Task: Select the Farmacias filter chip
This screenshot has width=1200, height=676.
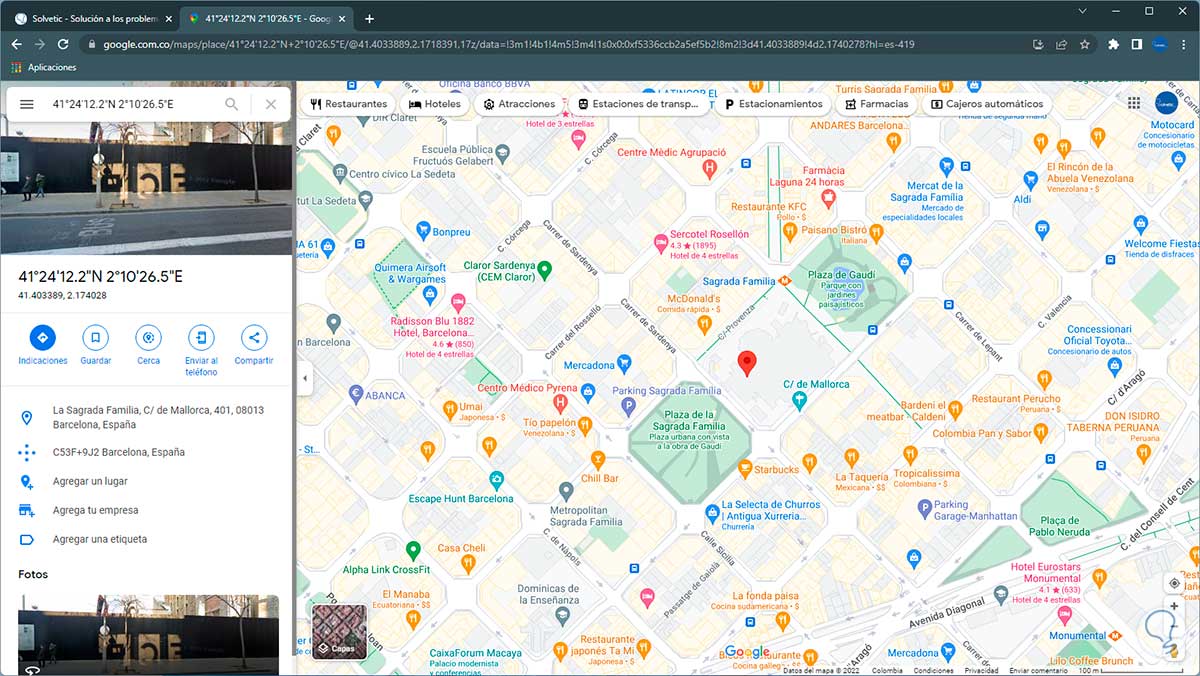Action: pyautogui.click(x=876, y=104)
